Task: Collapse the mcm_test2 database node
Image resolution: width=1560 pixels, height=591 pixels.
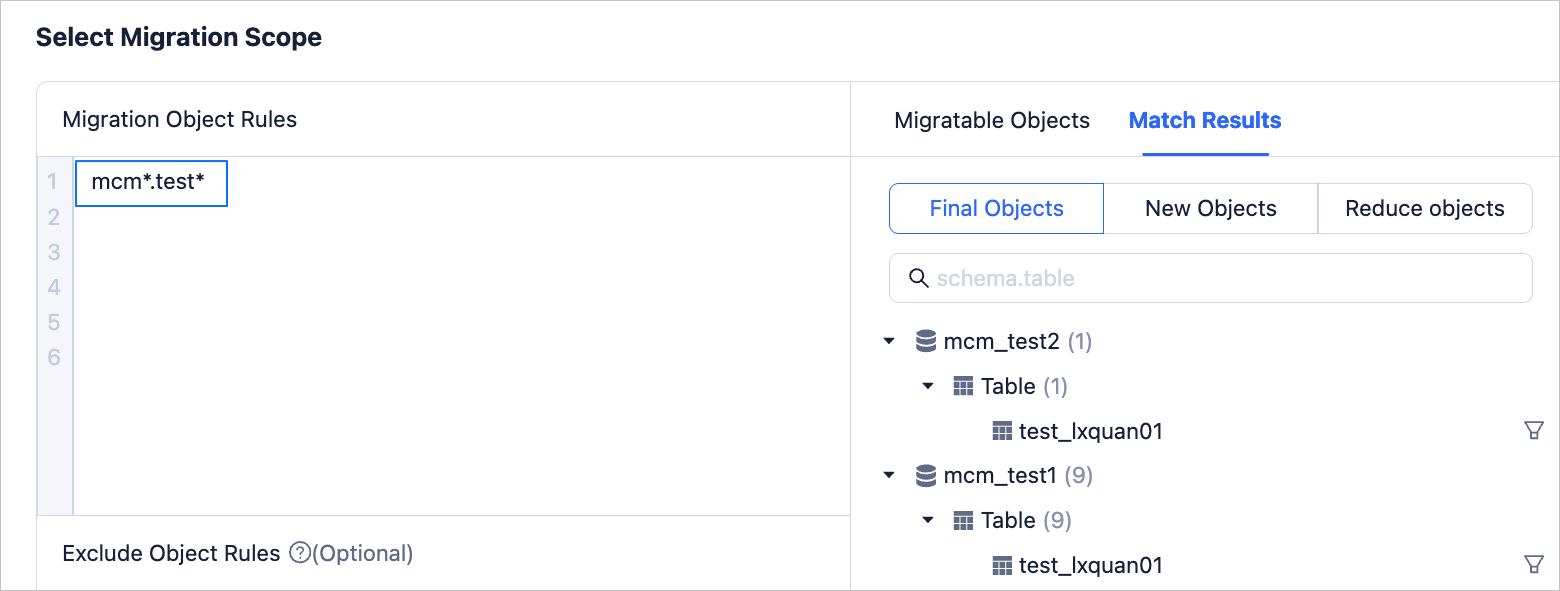Action: 889,342
